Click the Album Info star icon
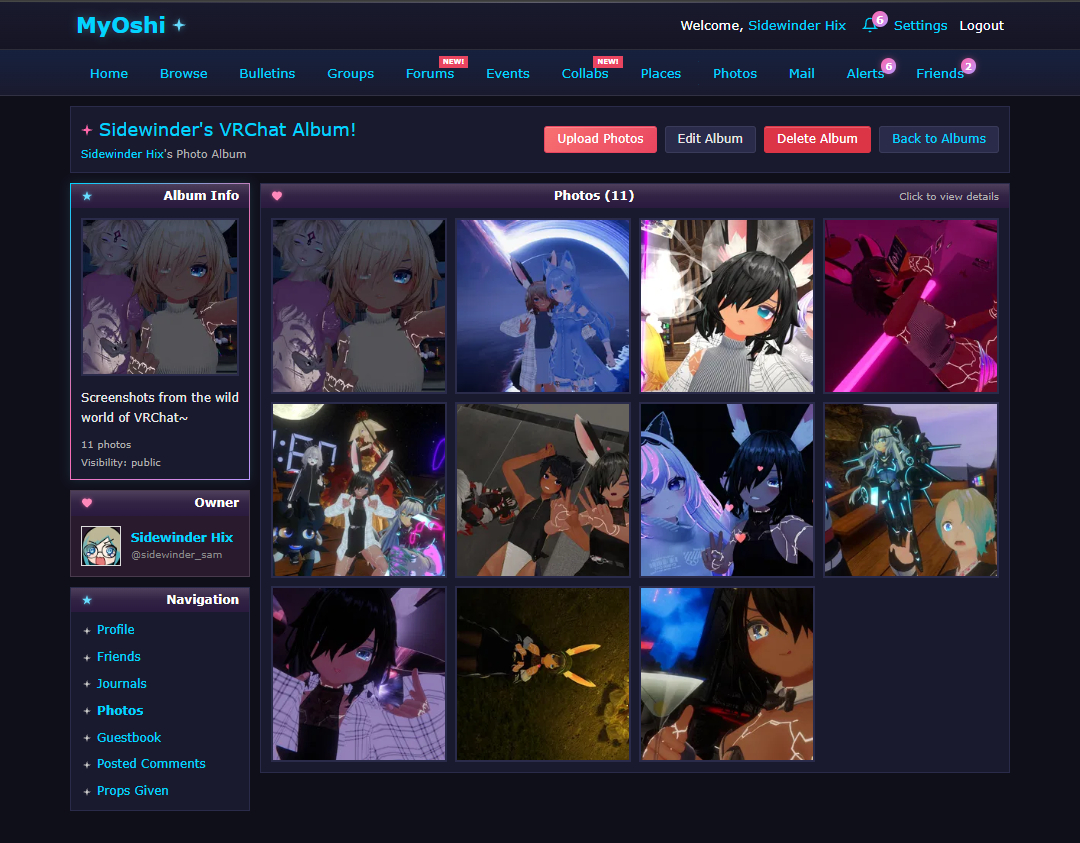The height and width of the screenshot is (843, 1080). click(x=87, y=196)
